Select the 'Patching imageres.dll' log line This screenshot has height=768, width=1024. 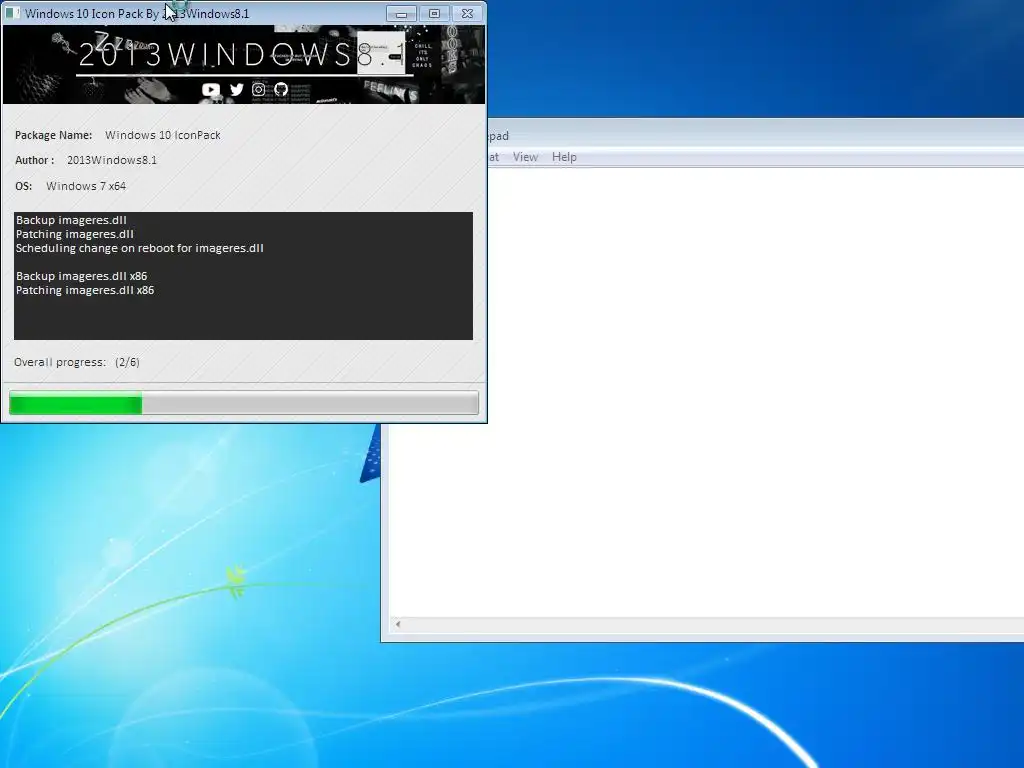coord(74,234)
